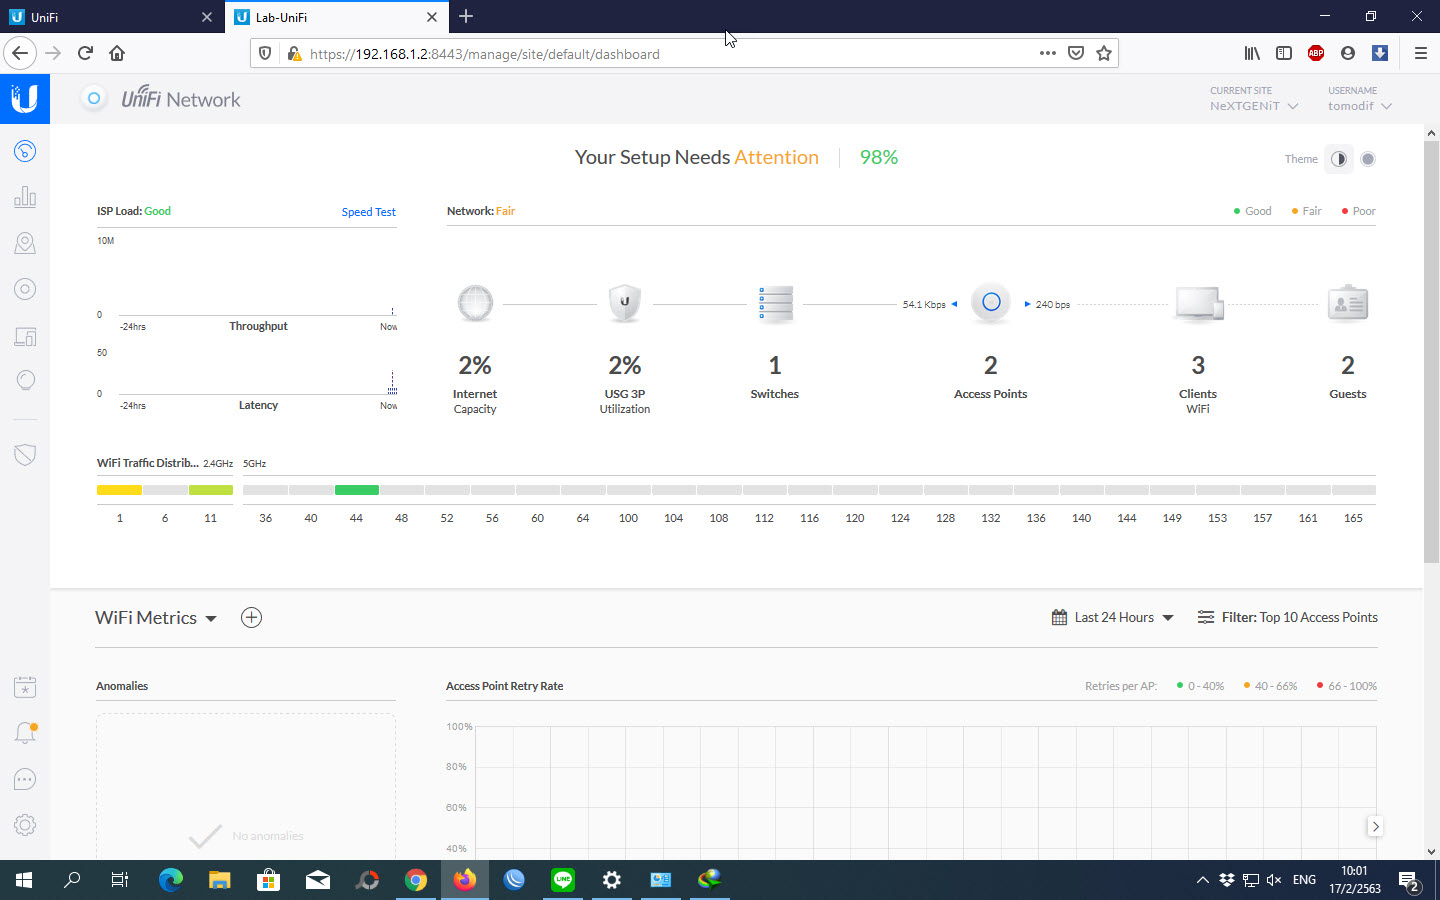
Task: Switch to the dark theme toggle
Action: [1368, 159]
